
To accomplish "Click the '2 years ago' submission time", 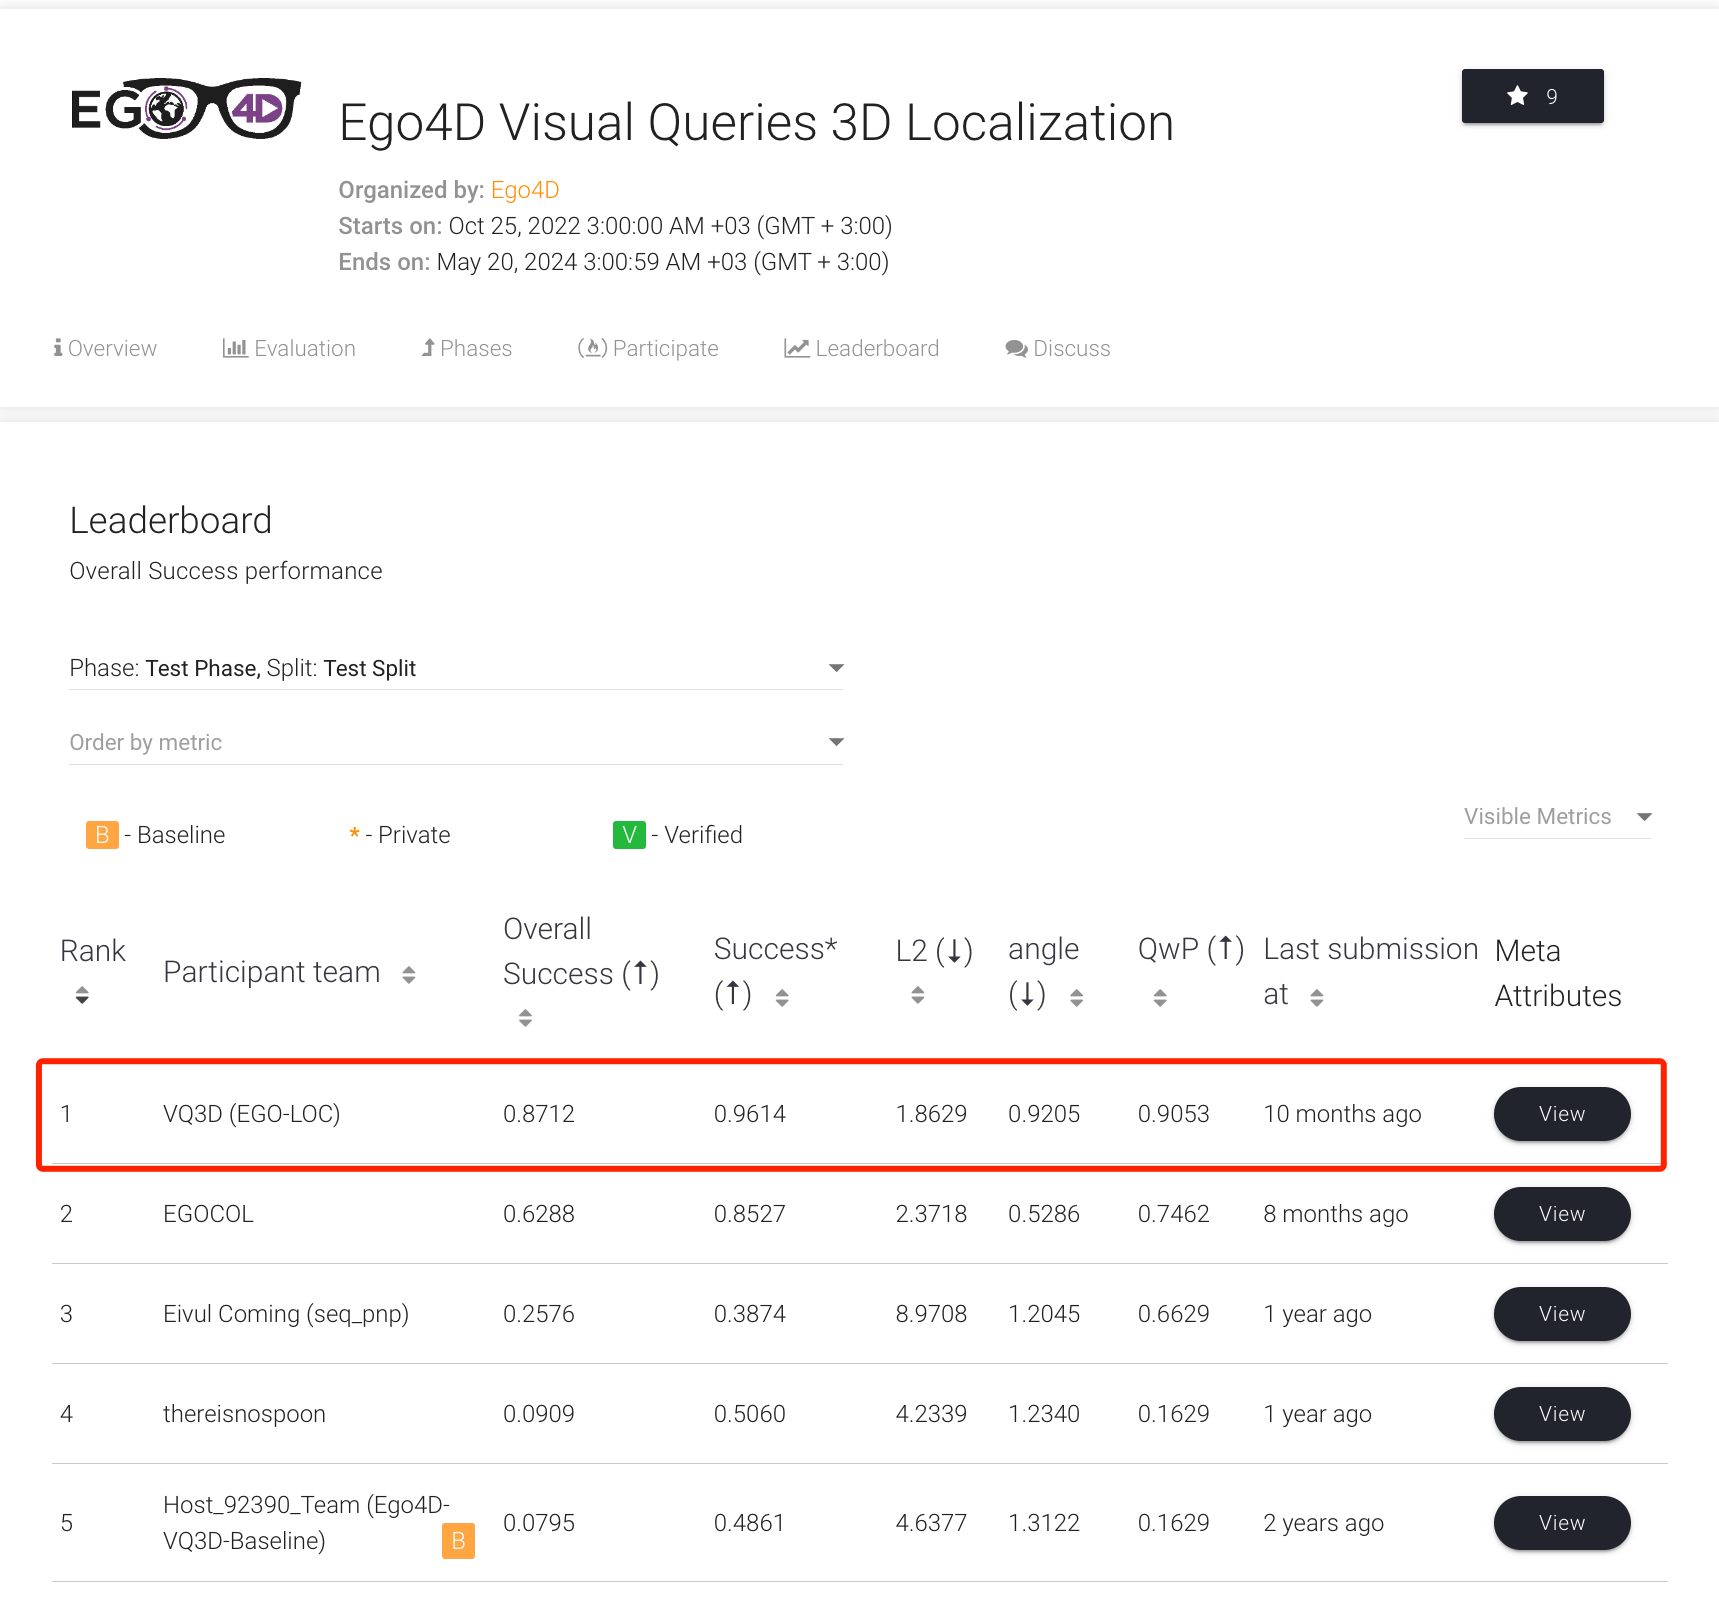I will [1323, 1523].
